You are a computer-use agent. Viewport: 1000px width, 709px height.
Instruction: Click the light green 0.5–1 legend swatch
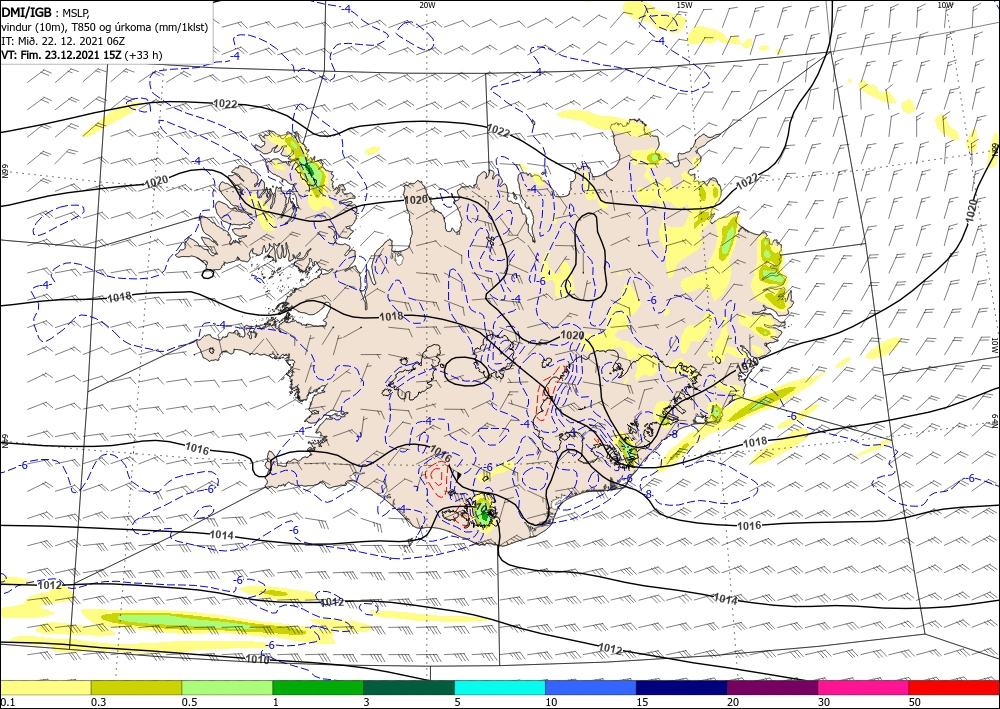coord(227,687)
